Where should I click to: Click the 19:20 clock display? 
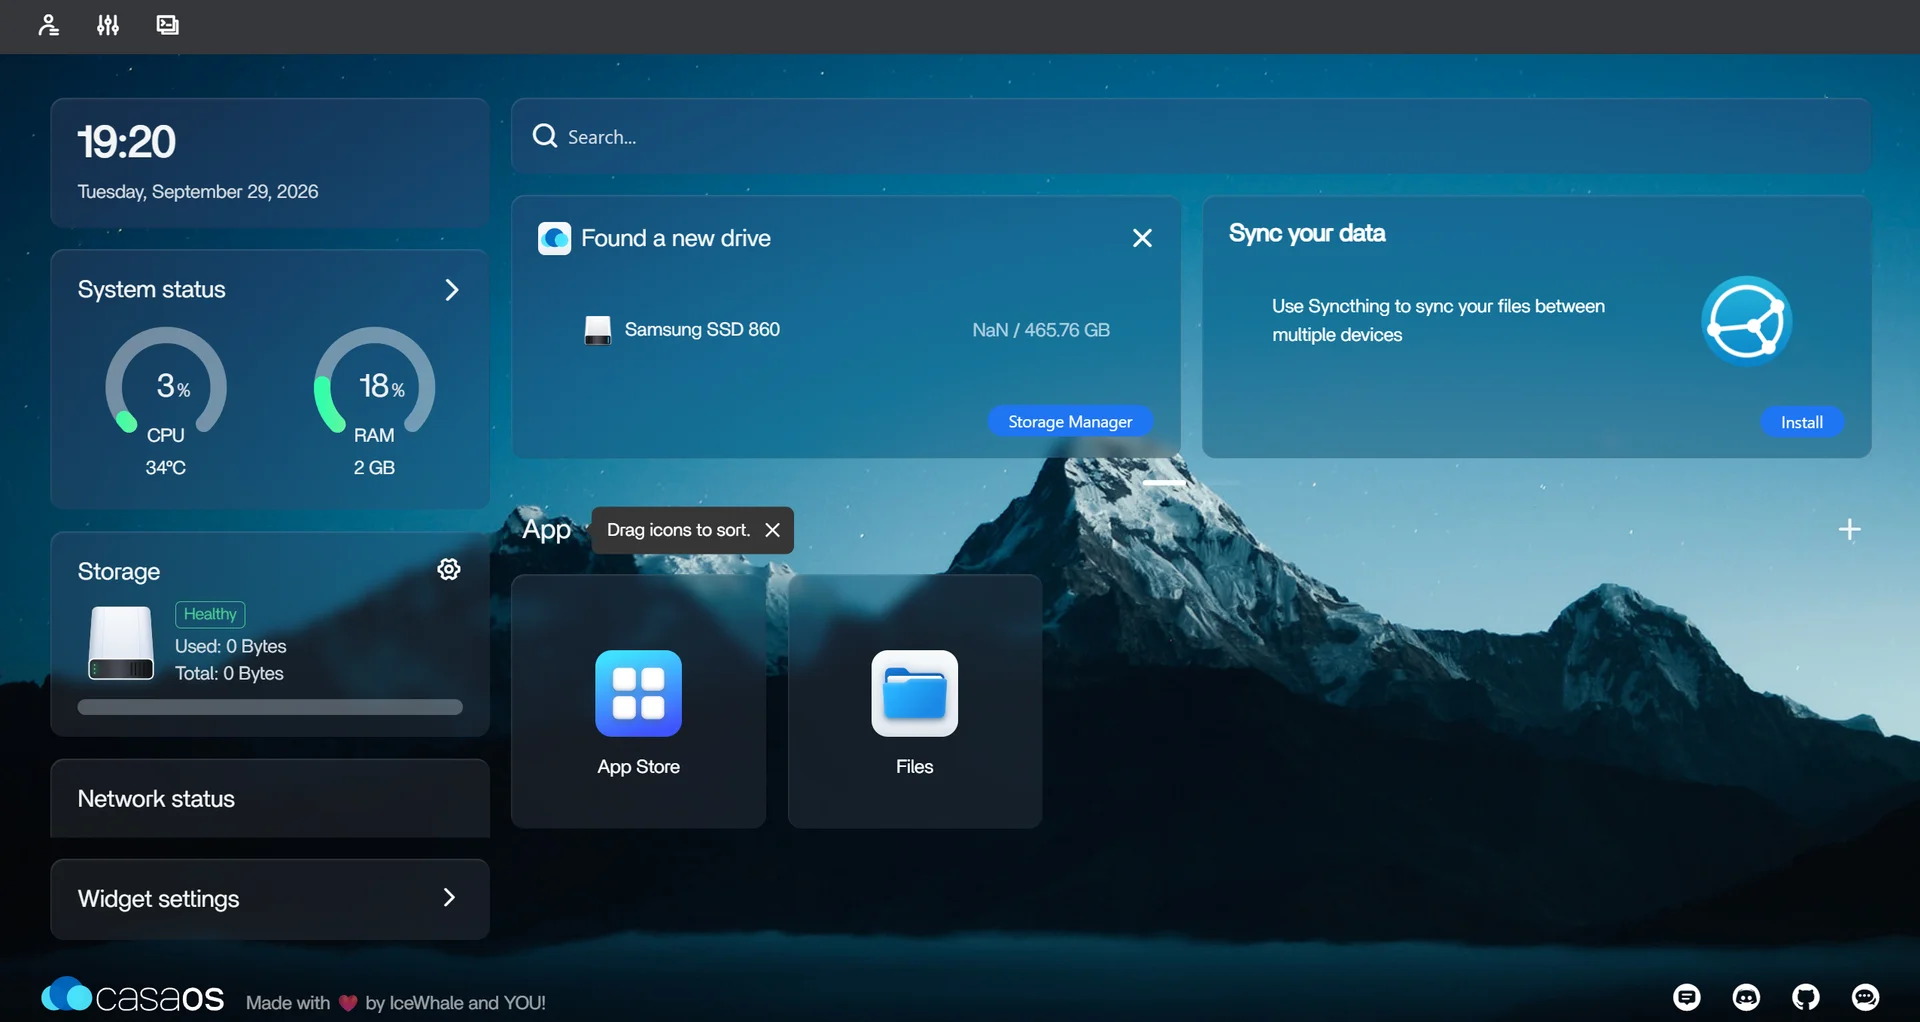point(127,142)
